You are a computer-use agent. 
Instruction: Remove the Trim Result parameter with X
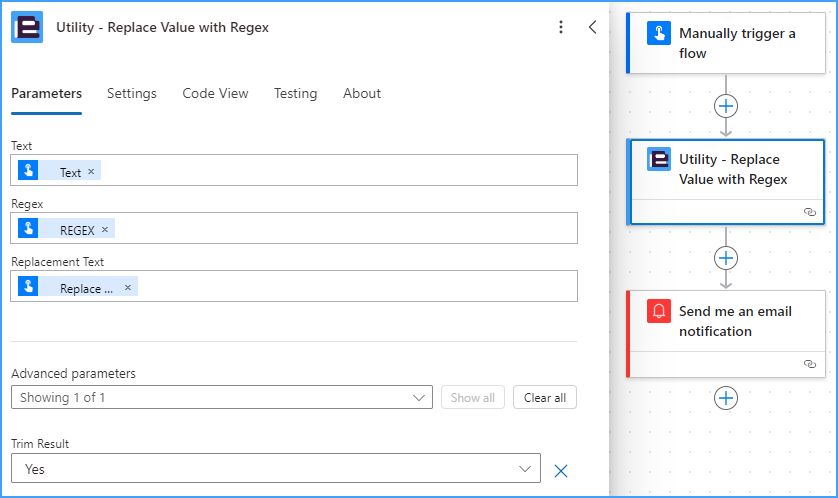point(561,471)
